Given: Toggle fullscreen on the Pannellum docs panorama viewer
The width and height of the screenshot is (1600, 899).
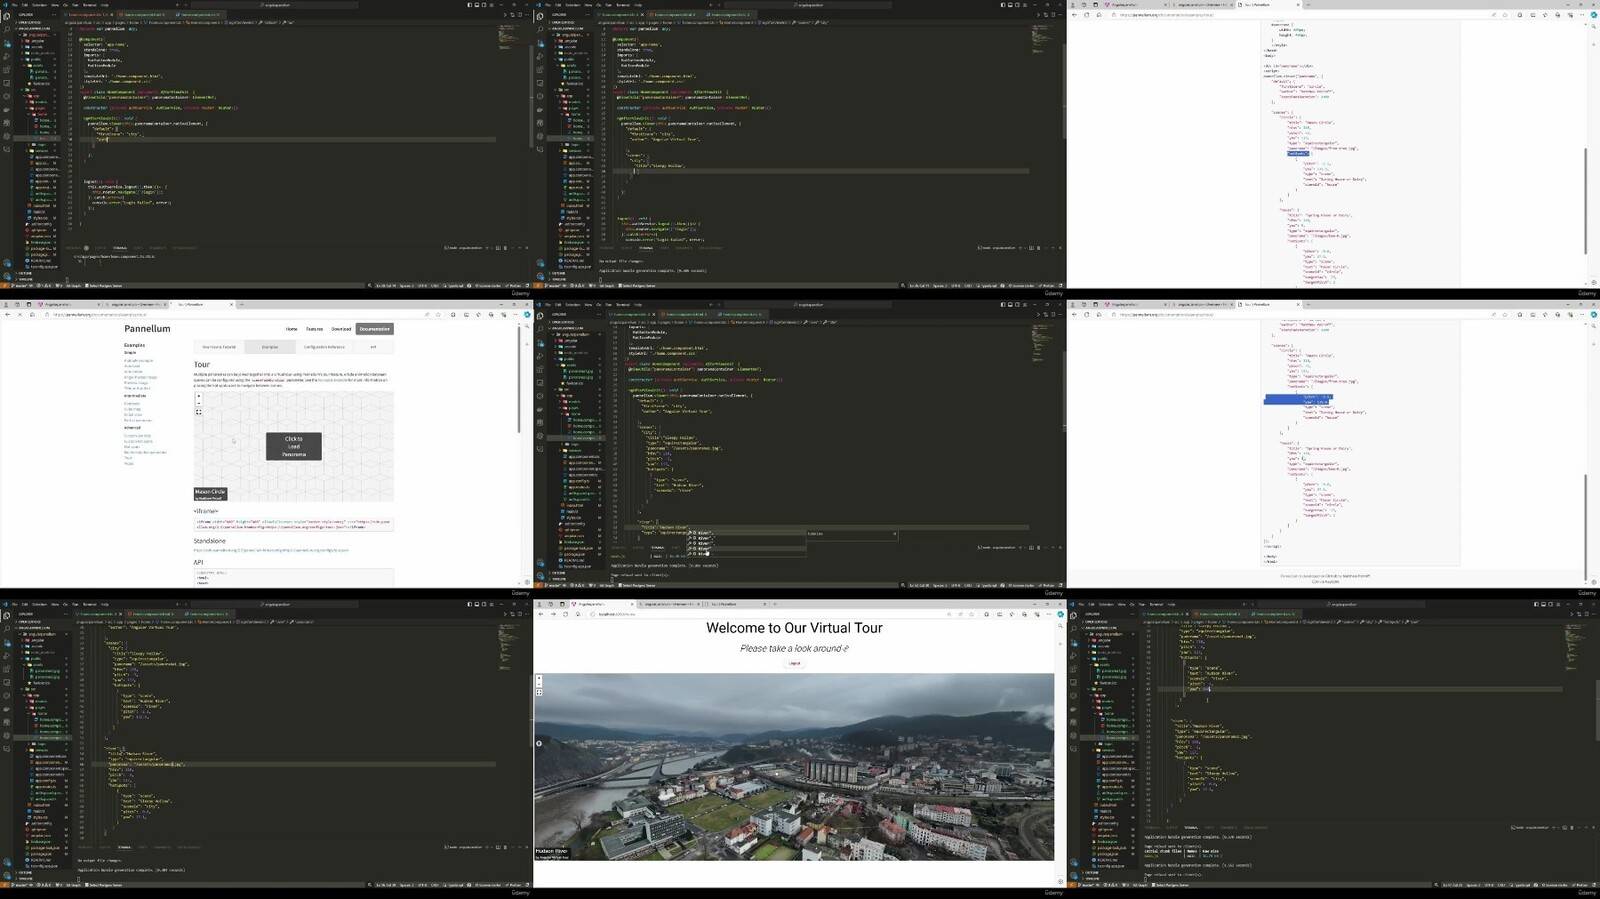Looking at the screenshot, I should click(198, 412).
